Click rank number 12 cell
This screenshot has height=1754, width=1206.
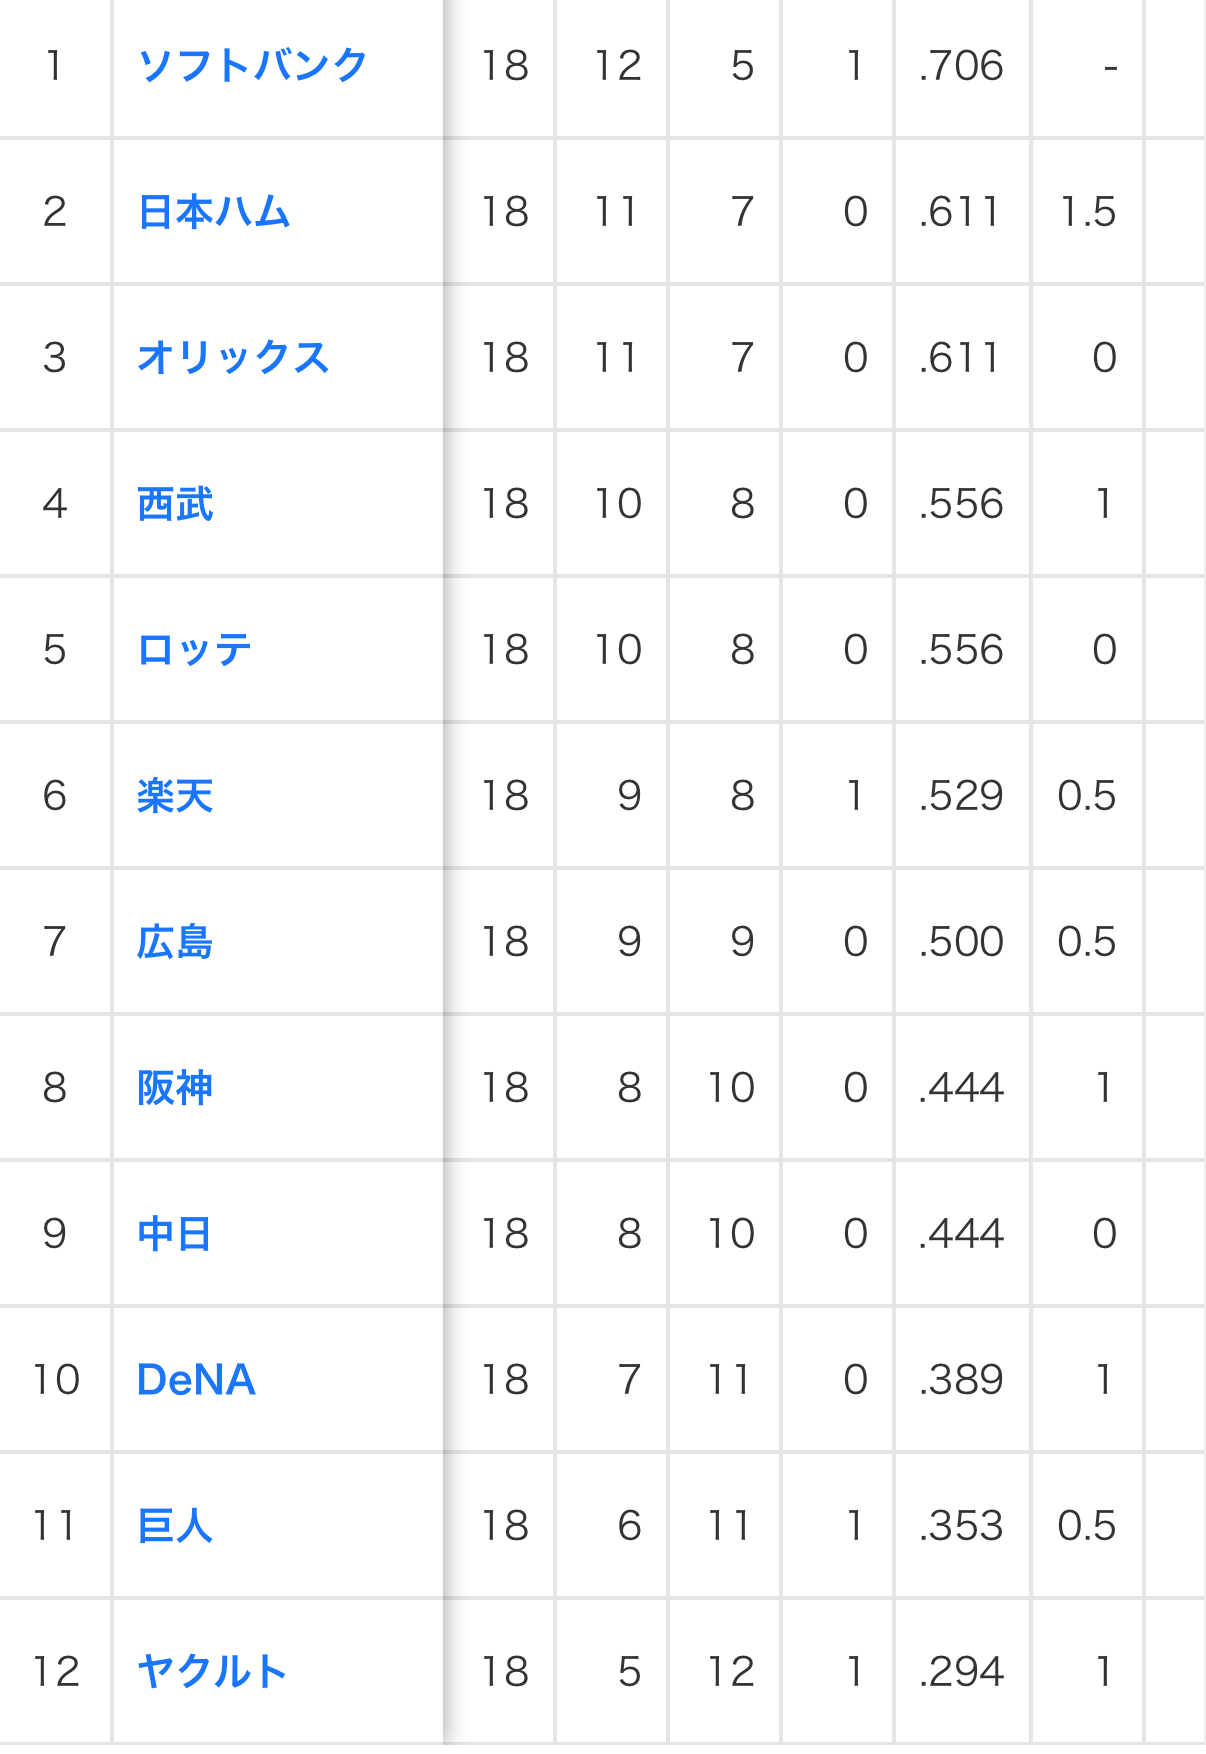point(55,1672)
